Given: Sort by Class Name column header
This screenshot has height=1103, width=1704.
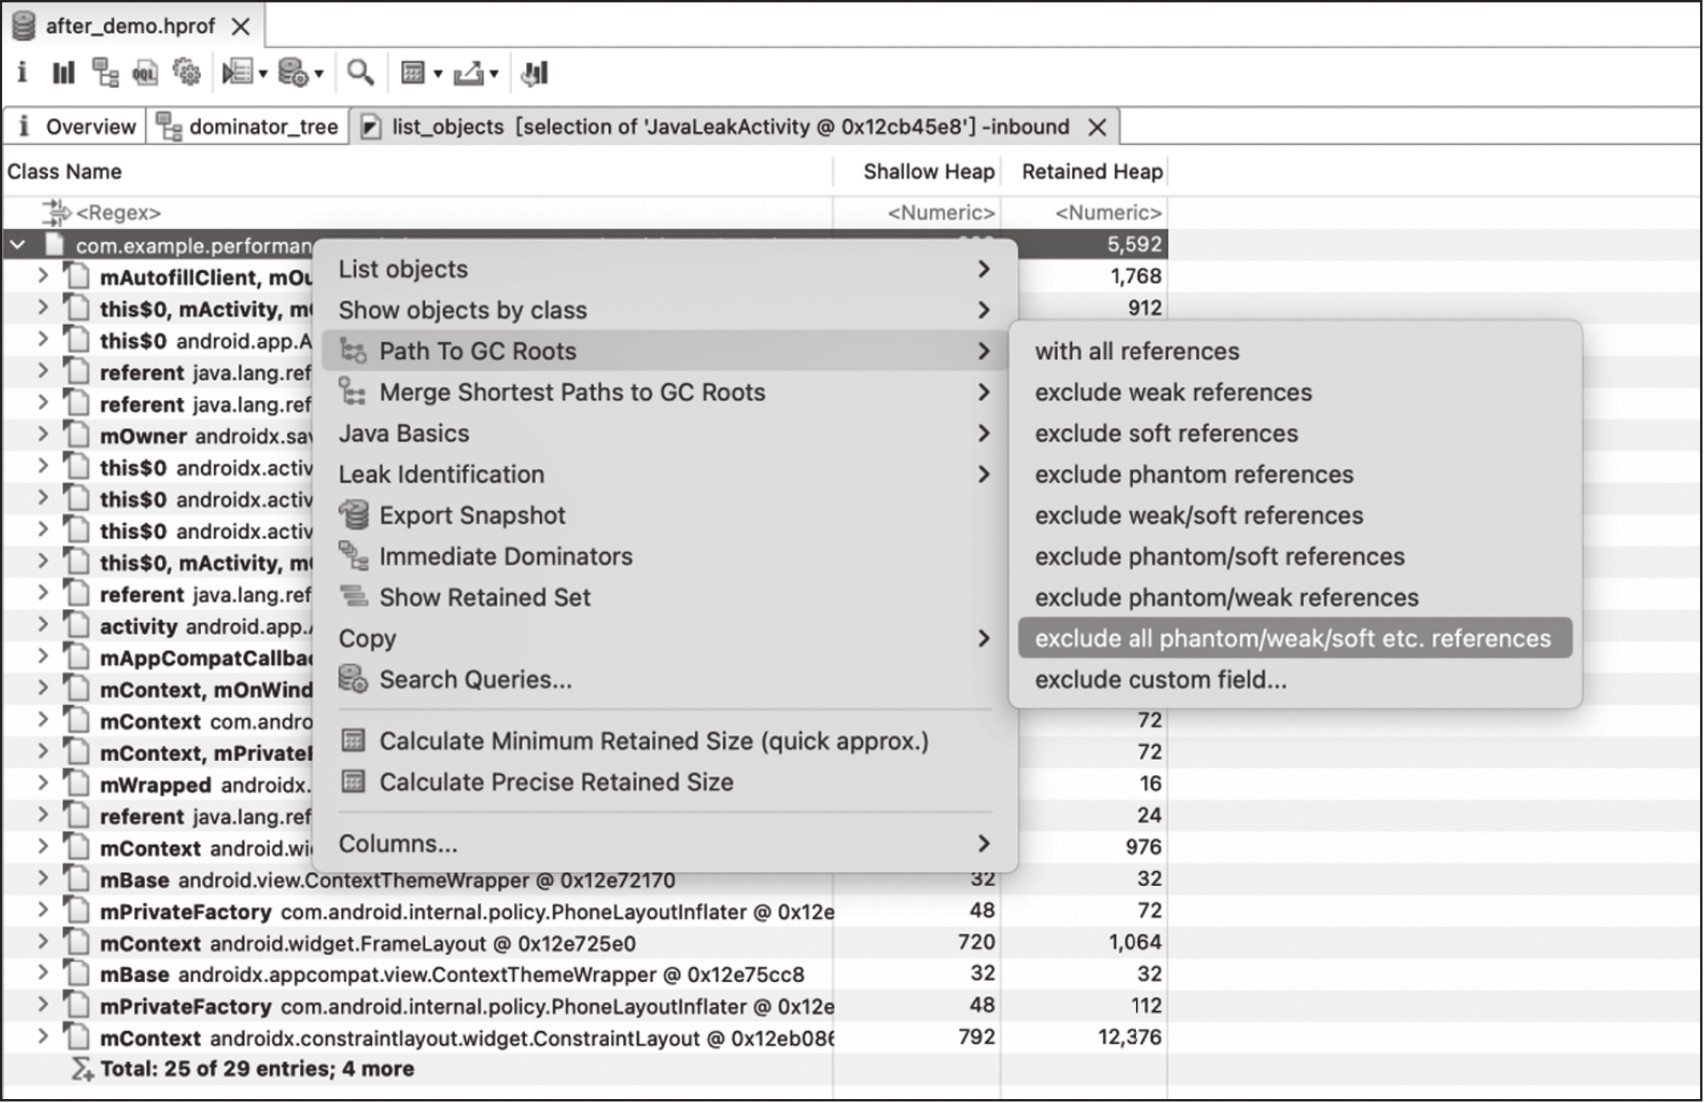Looking at the screenshot, I should (x=417, y=172).
